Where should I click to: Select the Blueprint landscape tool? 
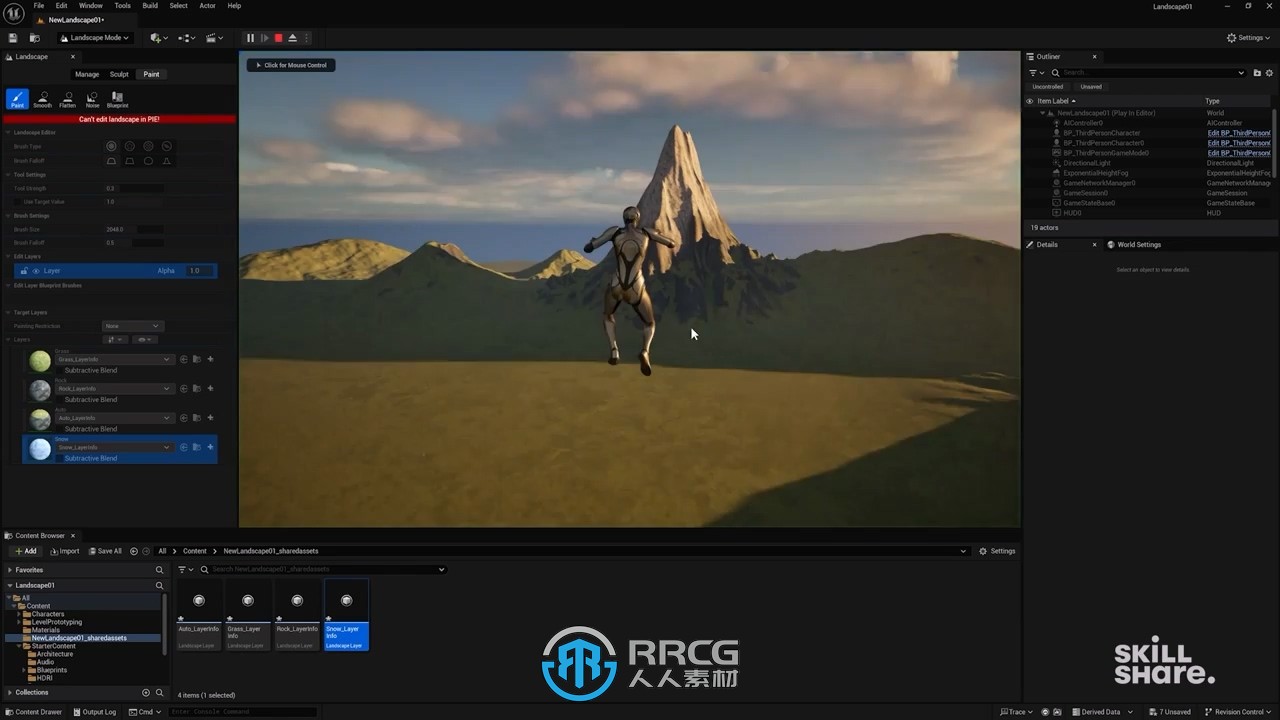tap(117, 98)
